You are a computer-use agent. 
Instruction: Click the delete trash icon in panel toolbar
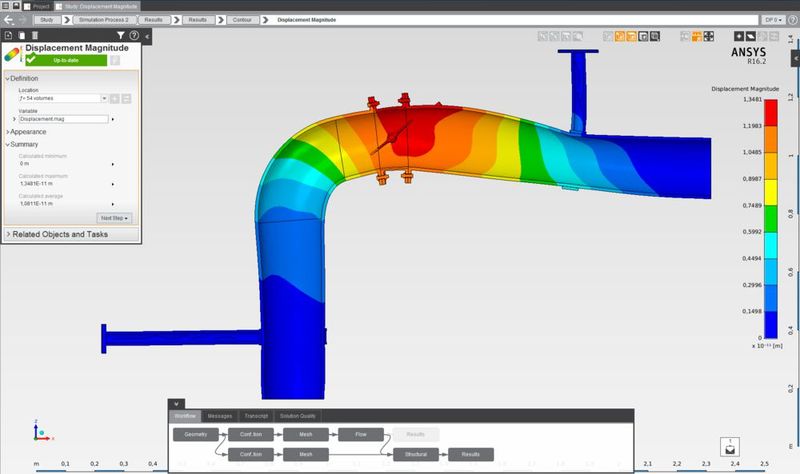[x=35, y=35]
